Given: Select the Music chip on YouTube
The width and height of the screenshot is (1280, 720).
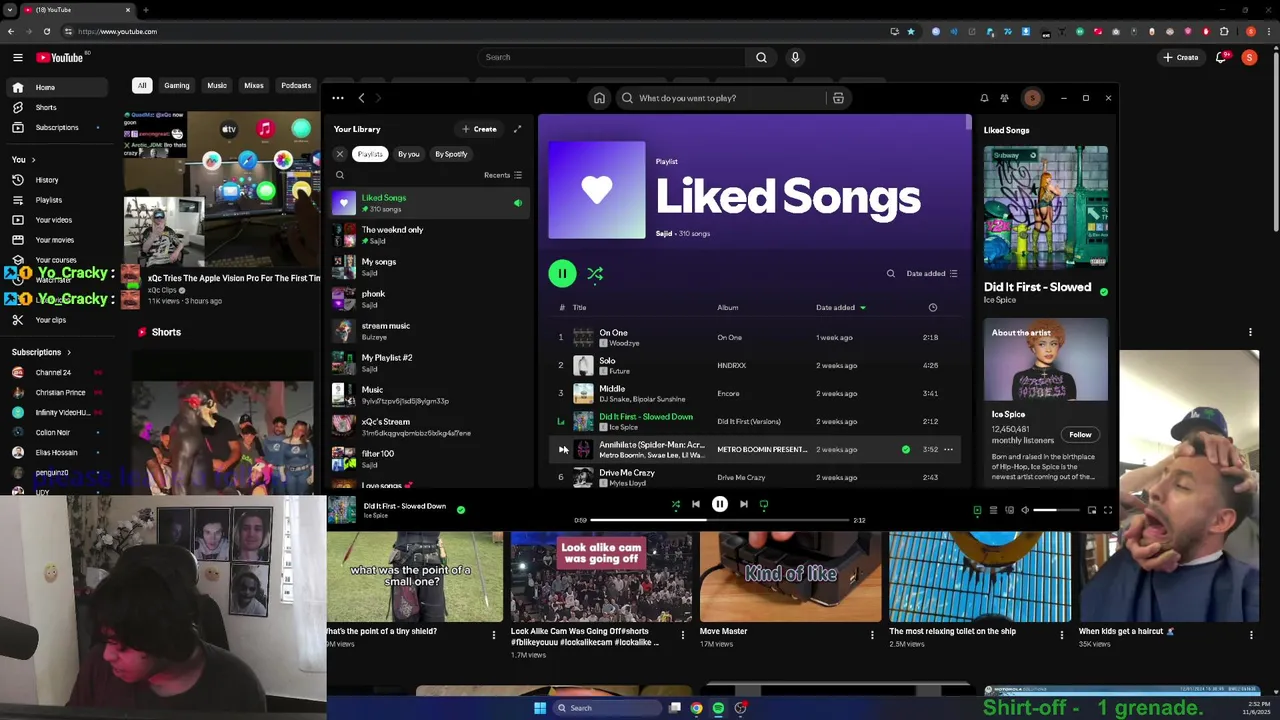Looking at the screenshot, I should (x=217, y=86).
